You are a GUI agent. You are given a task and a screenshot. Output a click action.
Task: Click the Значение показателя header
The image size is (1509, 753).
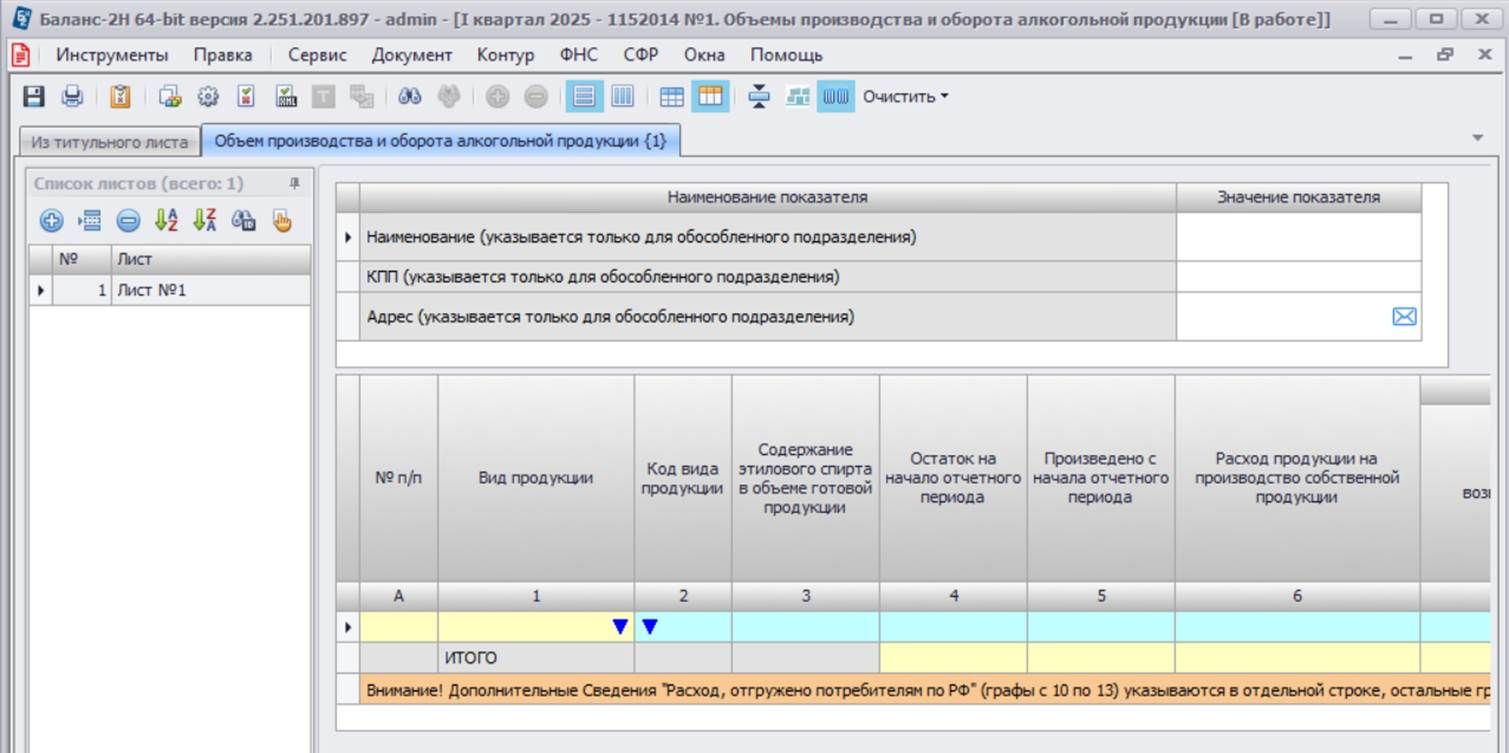[1298, 198]
